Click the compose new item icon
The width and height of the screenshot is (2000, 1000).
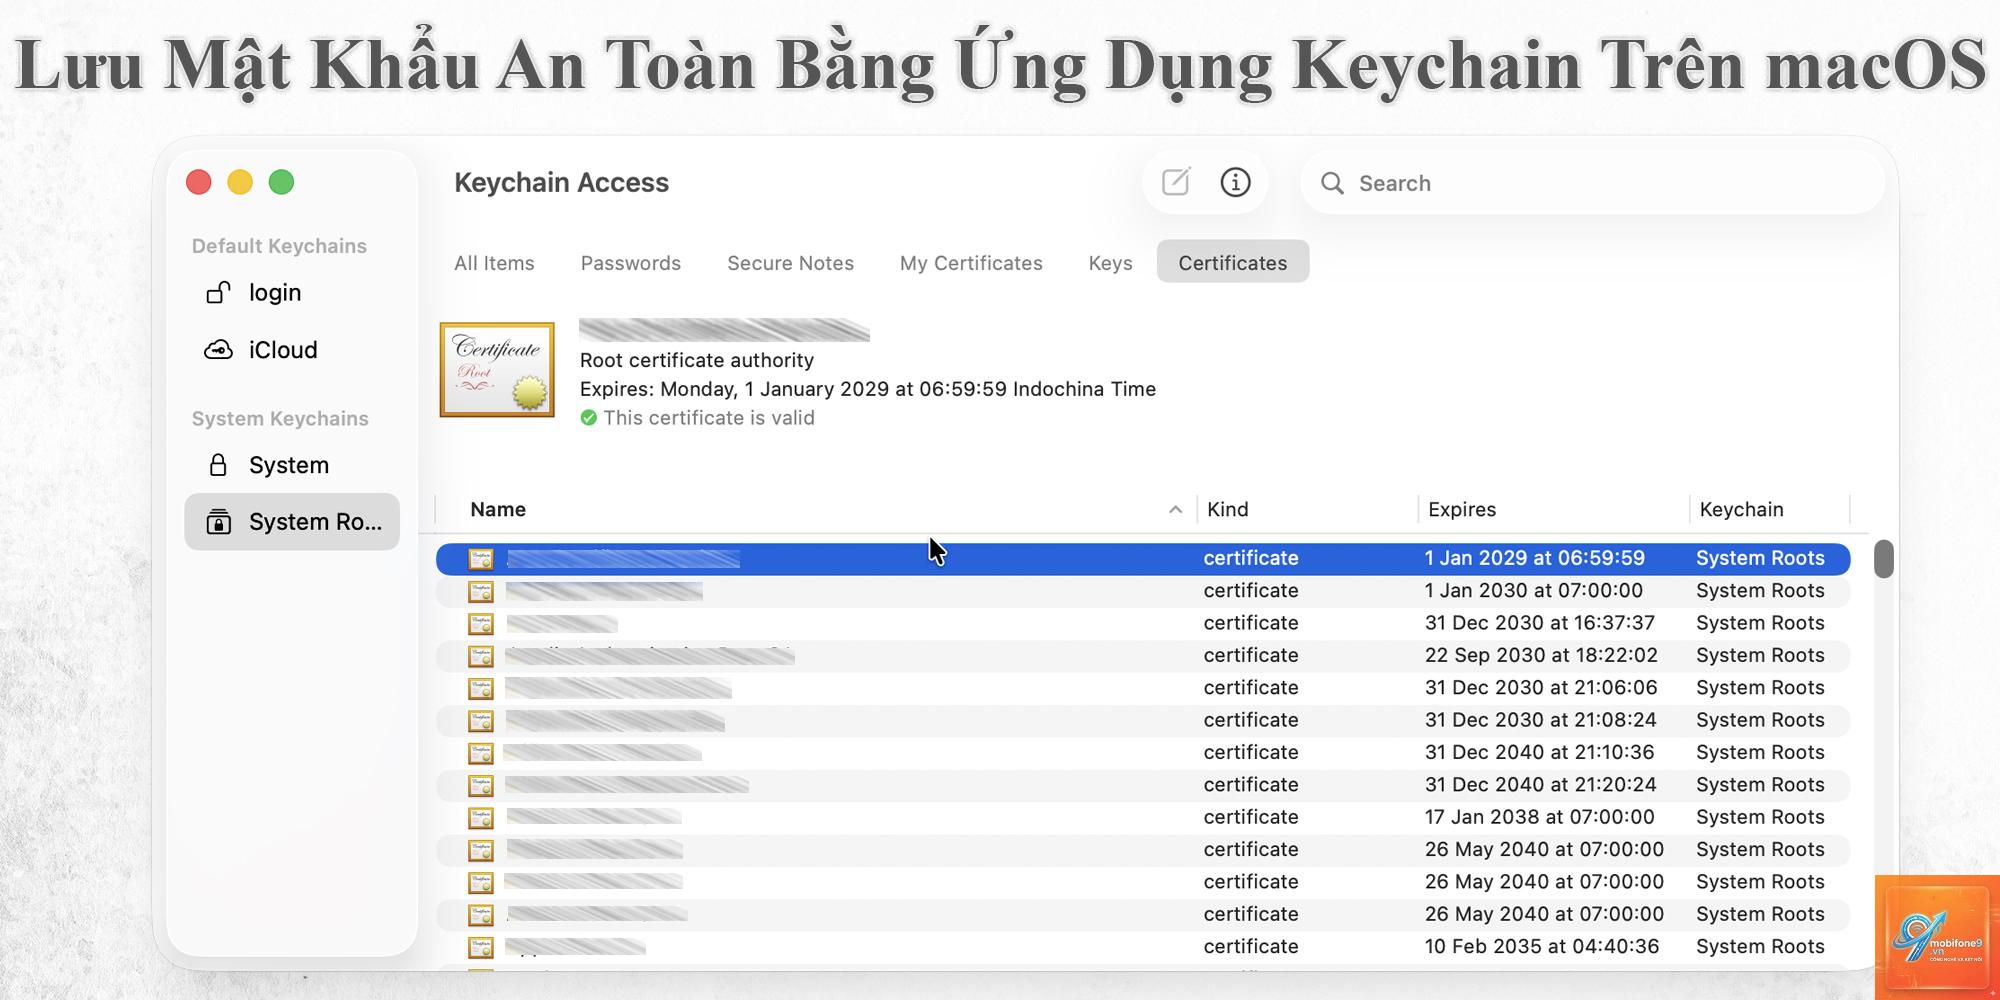tap(1176, 182)
